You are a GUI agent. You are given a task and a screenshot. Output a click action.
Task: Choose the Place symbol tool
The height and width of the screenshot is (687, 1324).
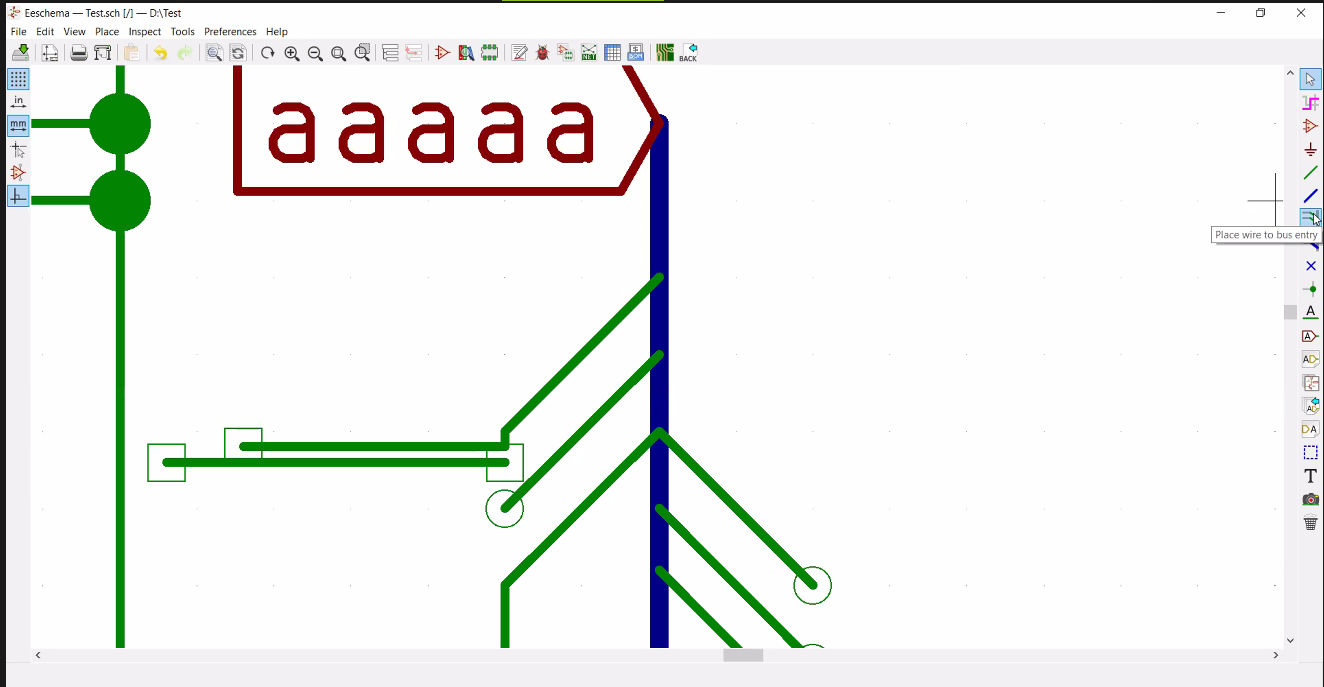[1311, 126]
